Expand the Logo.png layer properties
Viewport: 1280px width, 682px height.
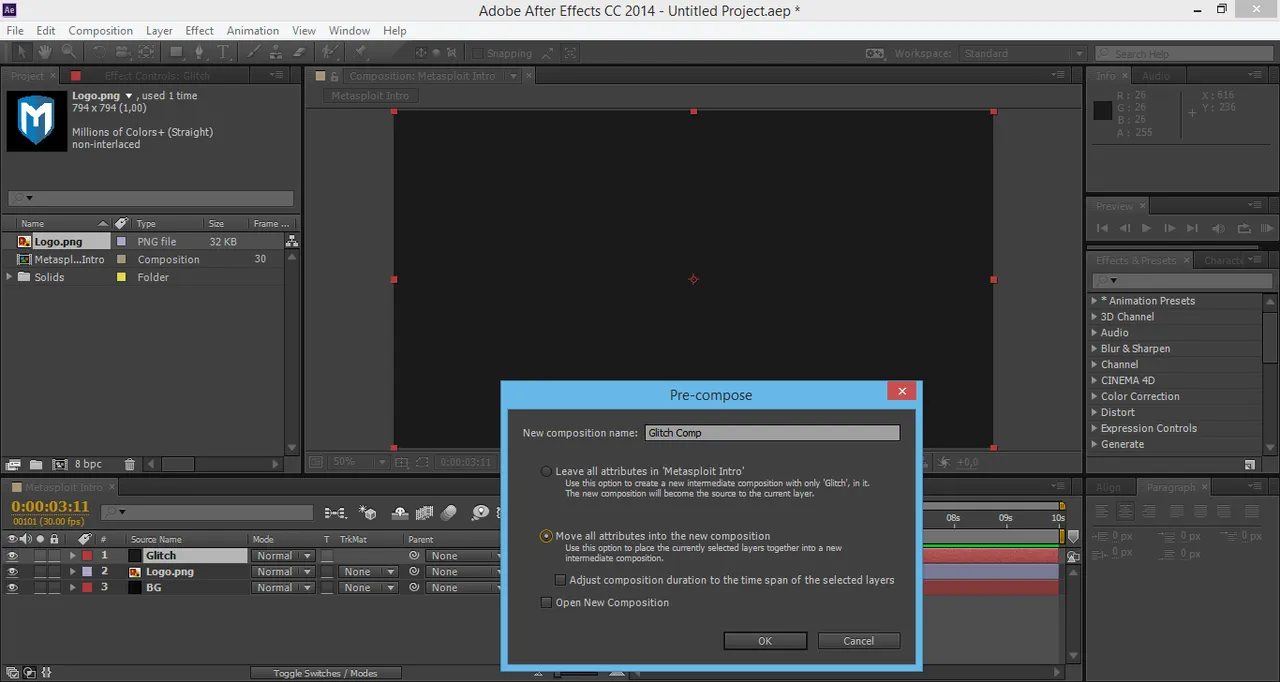[x=72, y=572]
